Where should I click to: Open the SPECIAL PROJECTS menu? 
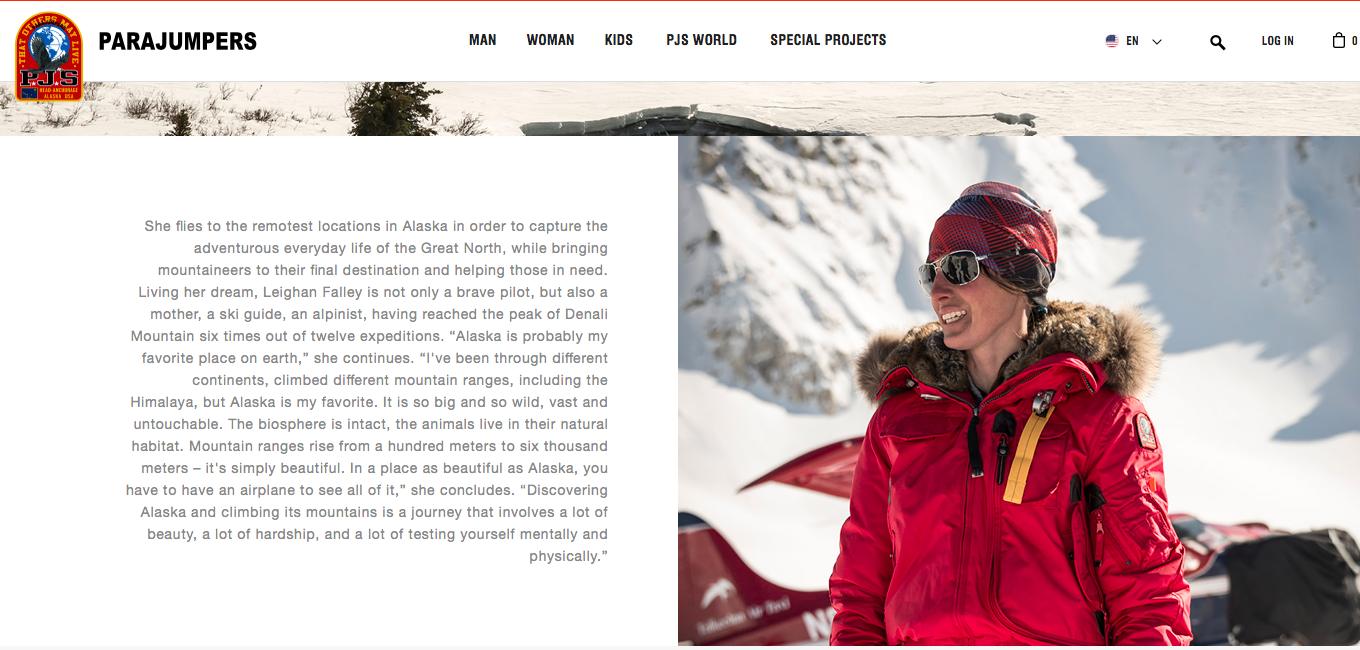pyautogui.click(x=828, y=40)
